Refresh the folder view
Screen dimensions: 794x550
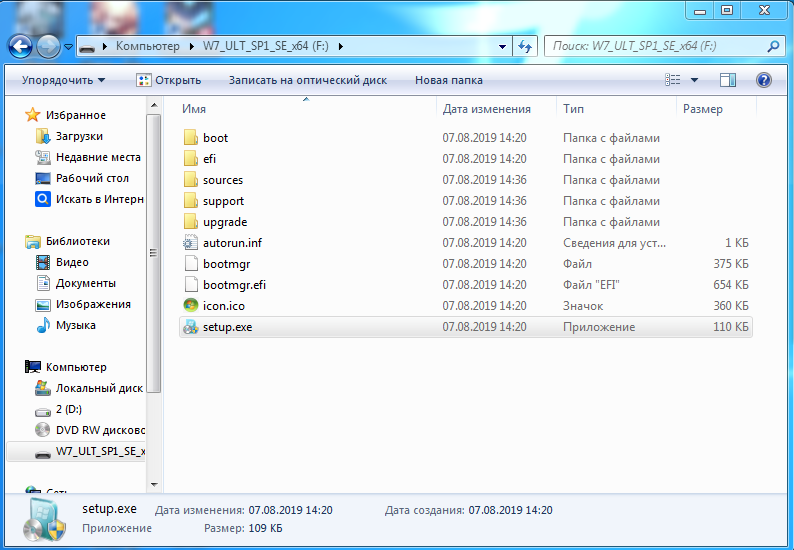[525, 47]
